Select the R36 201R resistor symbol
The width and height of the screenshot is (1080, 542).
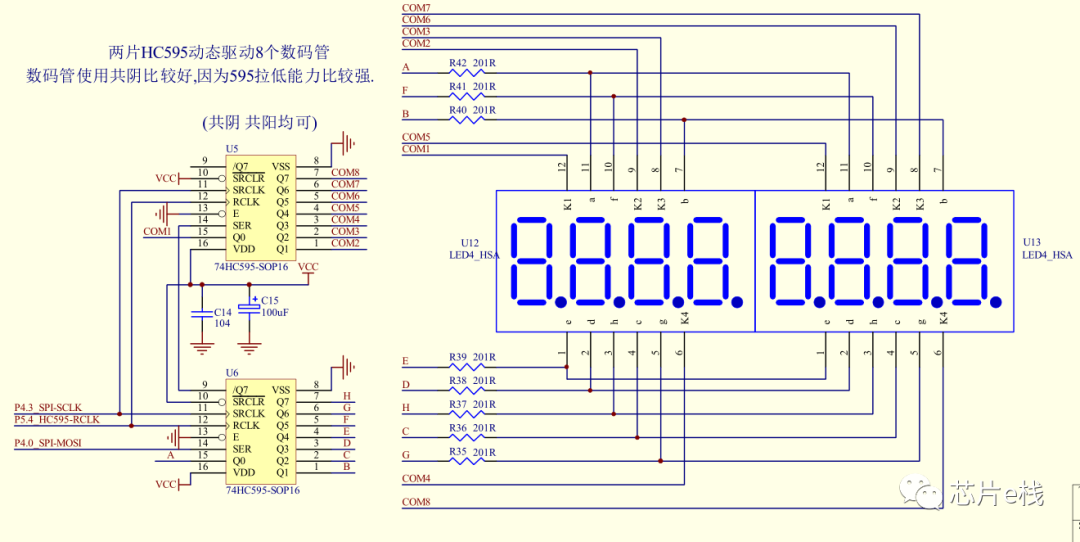466,437
